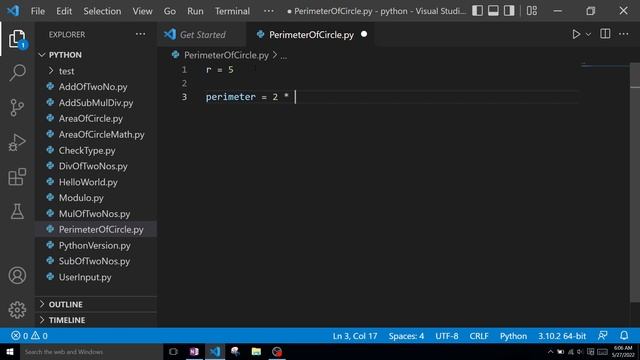The width and height of the screenshot is (640, 360).
Task: Select PerimeterOfCircle.py in the explorer
Action: click(96, 229)
